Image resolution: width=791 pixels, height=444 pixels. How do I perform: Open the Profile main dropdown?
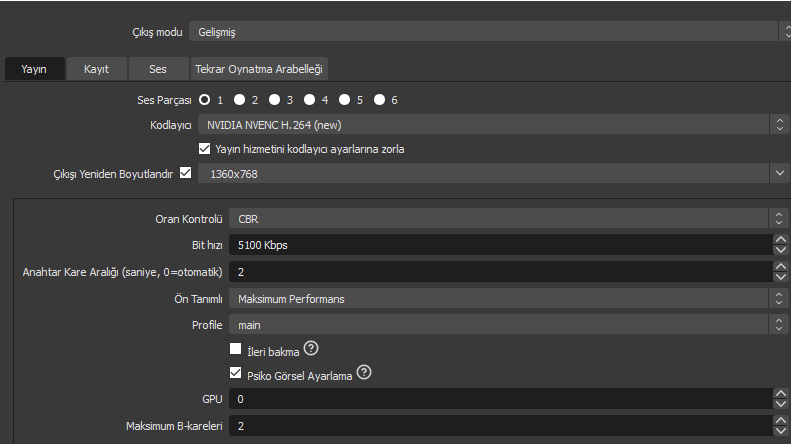point(506,325)
